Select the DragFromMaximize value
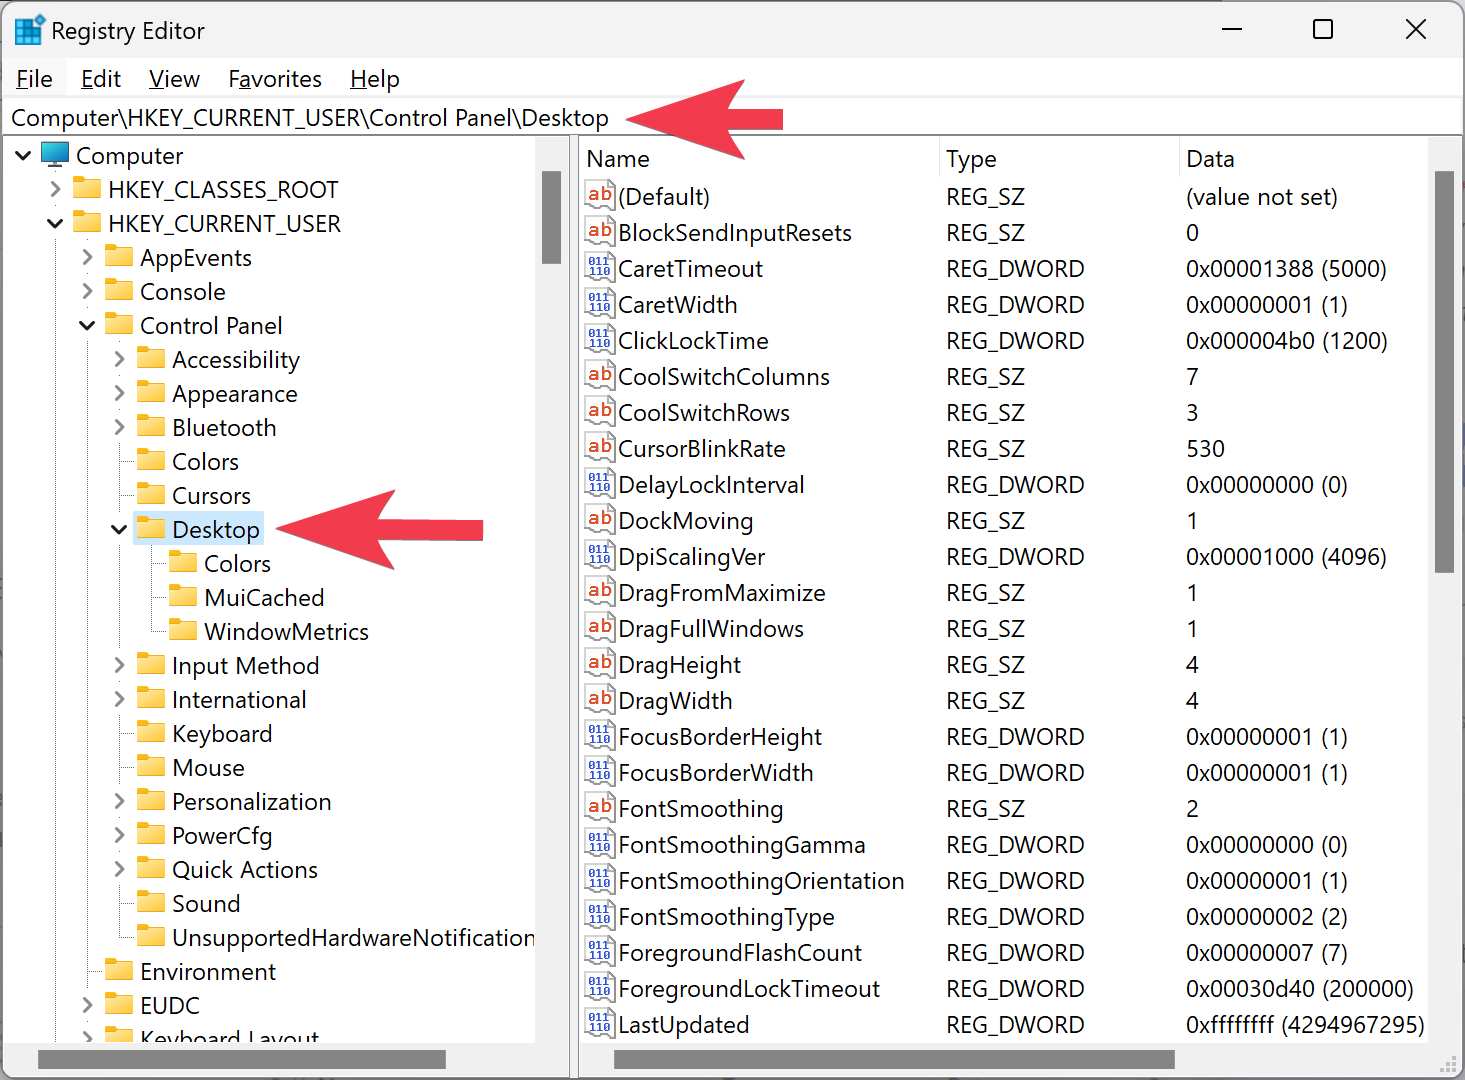The image size is (1465, 1080). pos(722,593)
